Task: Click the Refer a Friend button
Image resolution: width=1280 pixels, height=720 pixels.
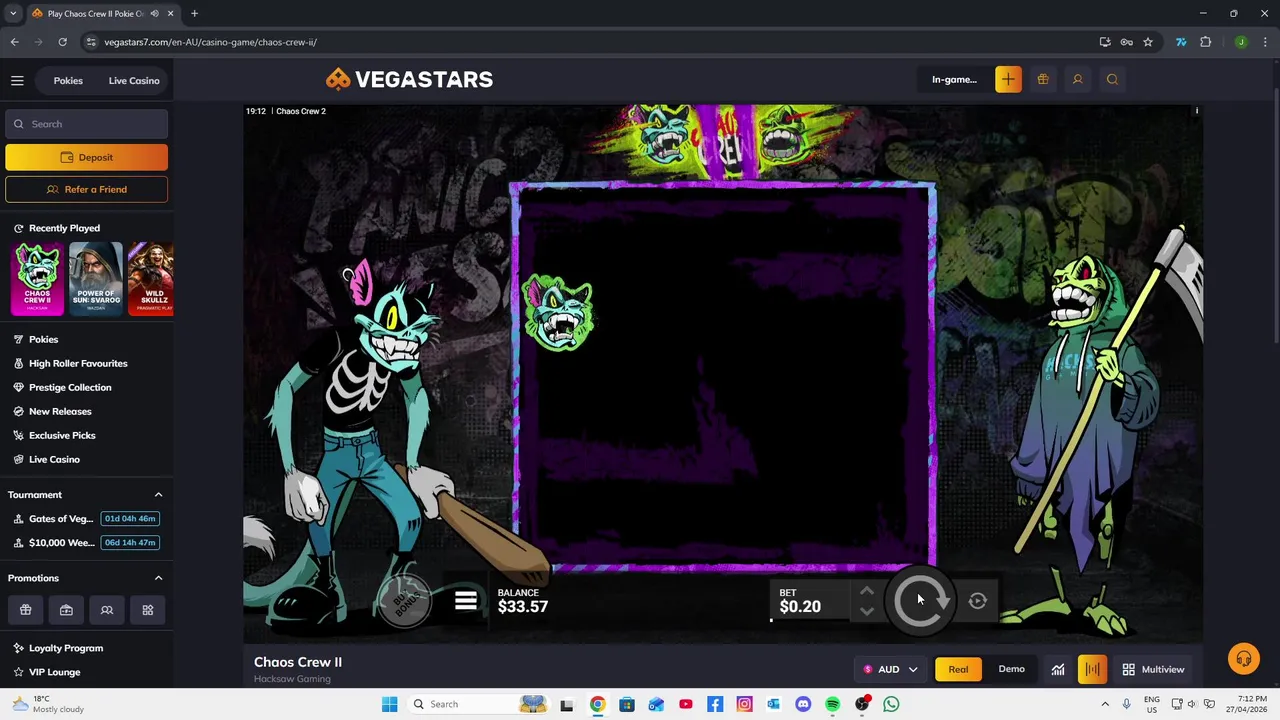Action: (x=86, y=189)
